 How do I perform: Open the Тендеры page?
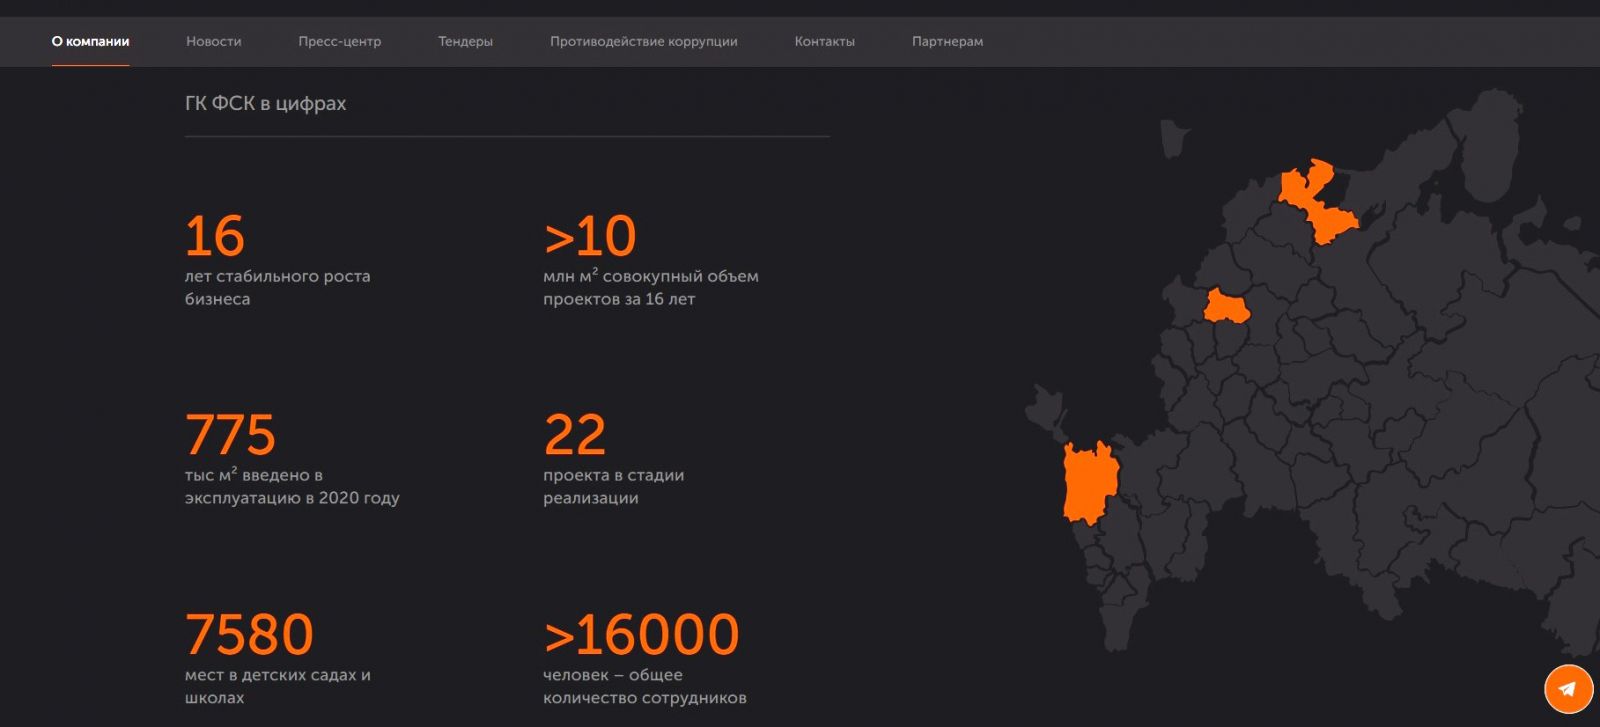tap(465, 41)
